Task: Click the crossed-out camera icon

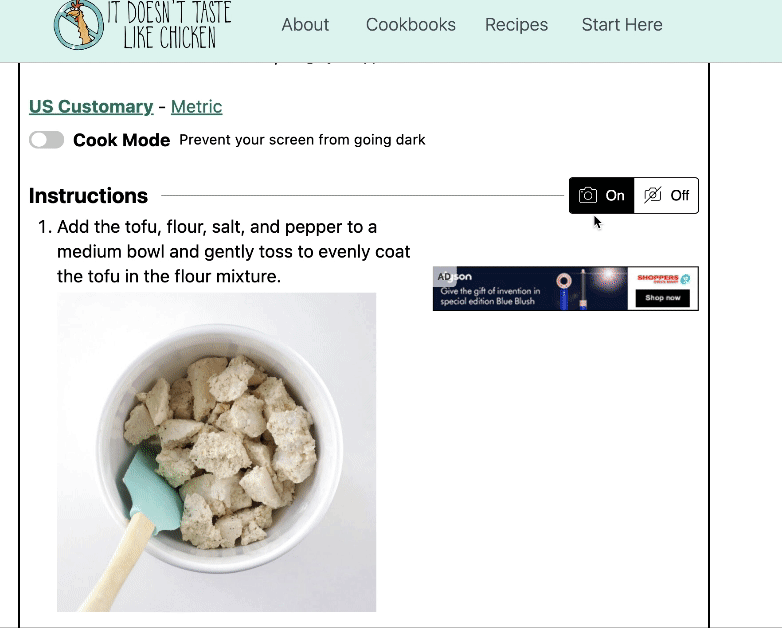Action: tap(652, 195)
